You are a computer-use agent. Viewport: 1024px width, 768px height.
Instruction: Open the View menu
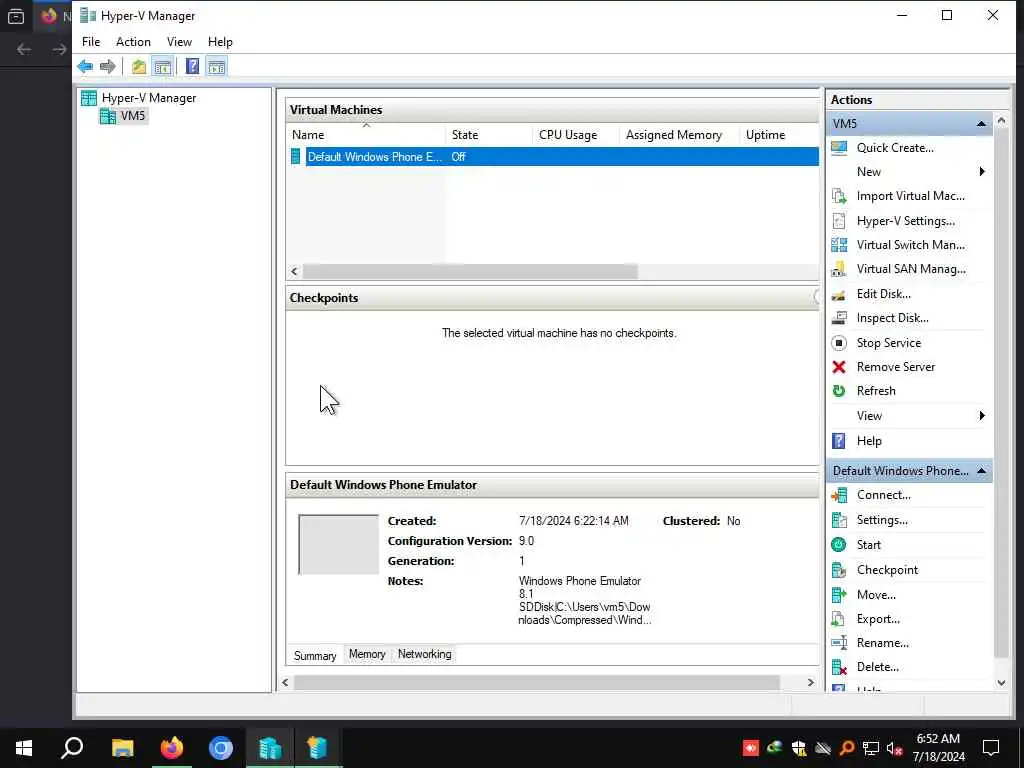pos(179,42)
